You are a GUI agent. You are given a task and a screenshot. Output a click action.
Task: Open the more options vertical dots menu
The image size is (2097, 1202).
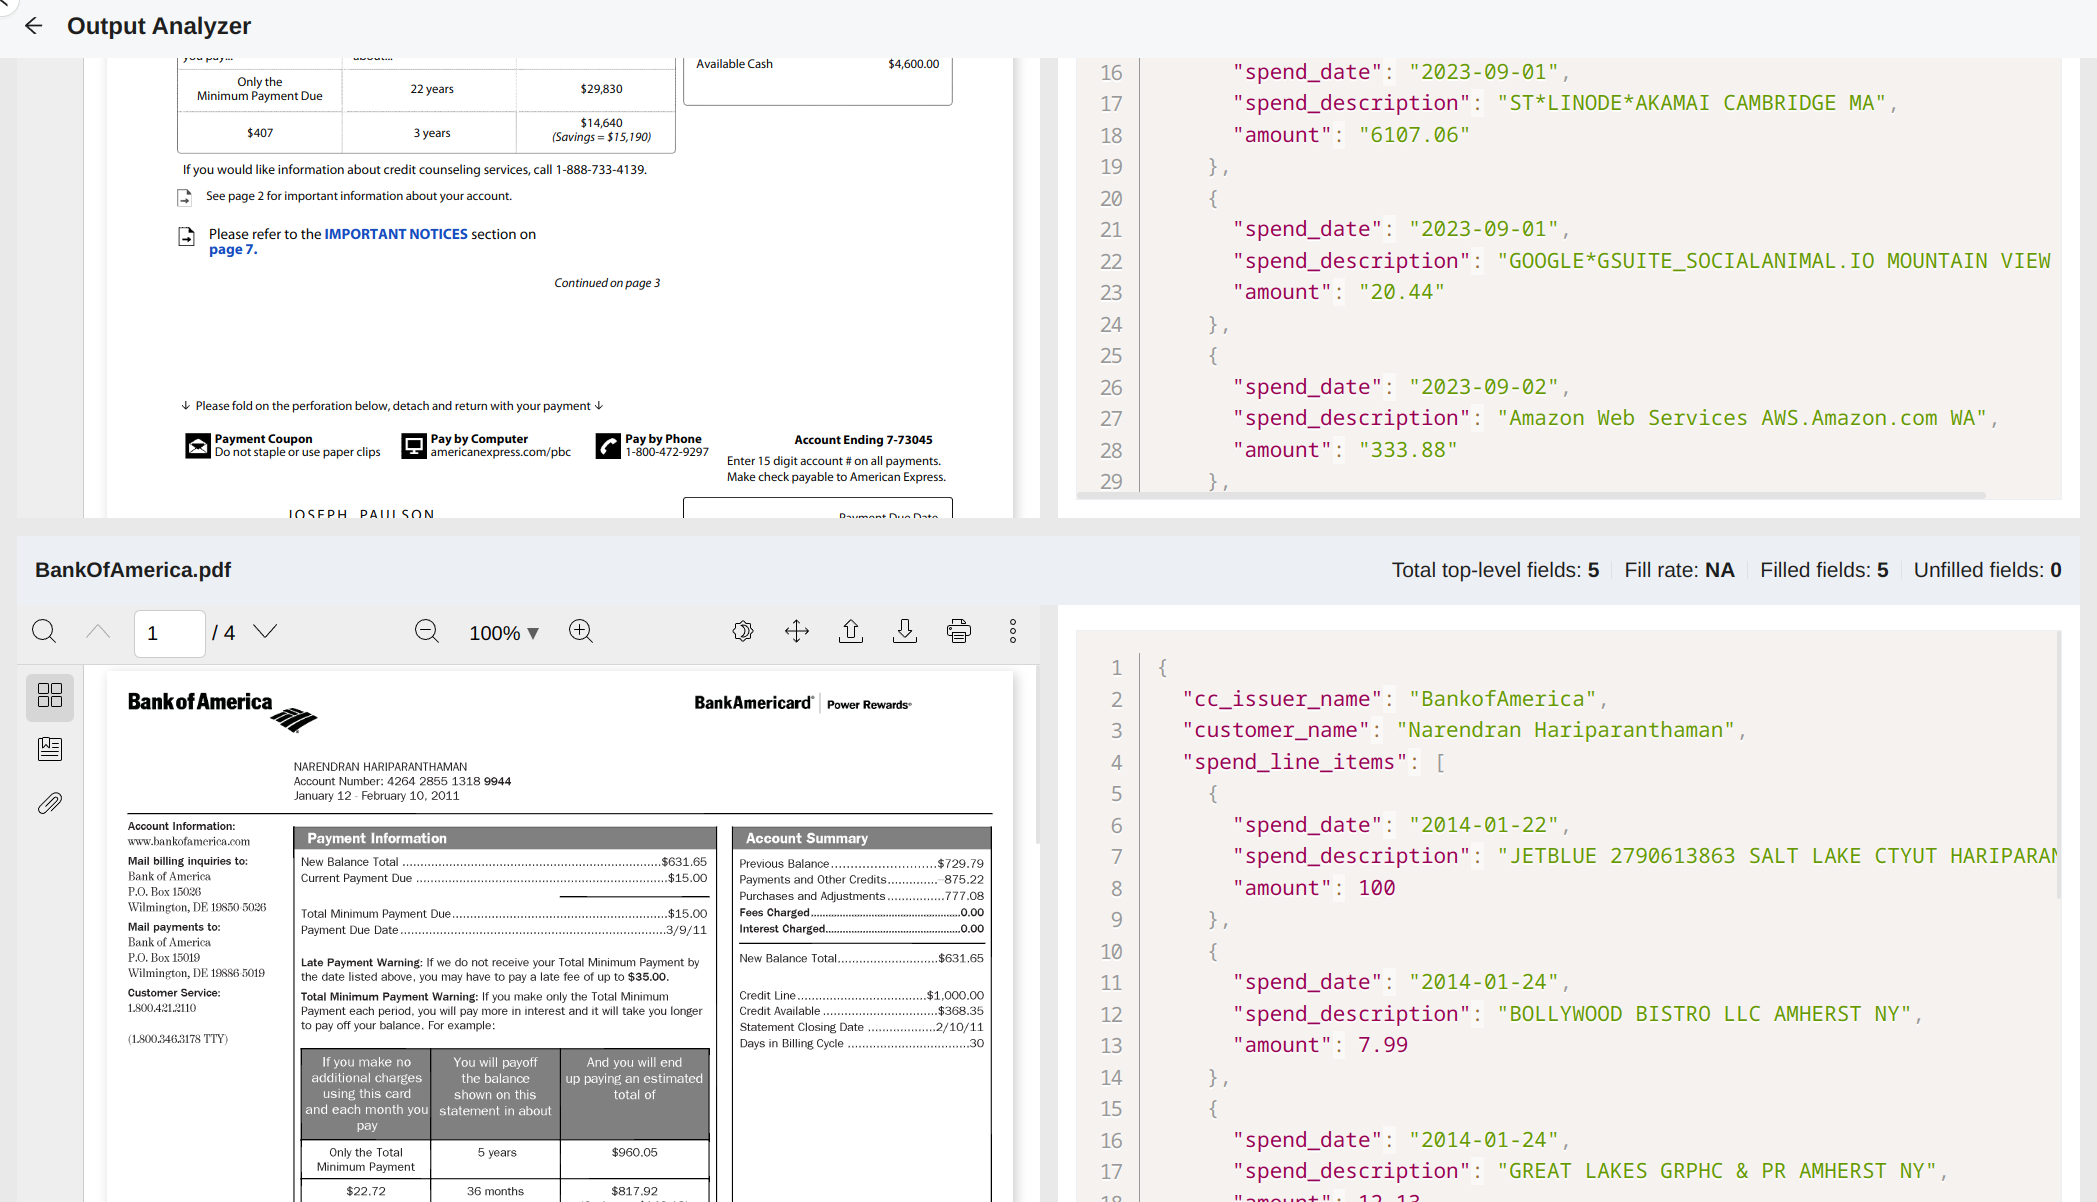click(1013, 631)
